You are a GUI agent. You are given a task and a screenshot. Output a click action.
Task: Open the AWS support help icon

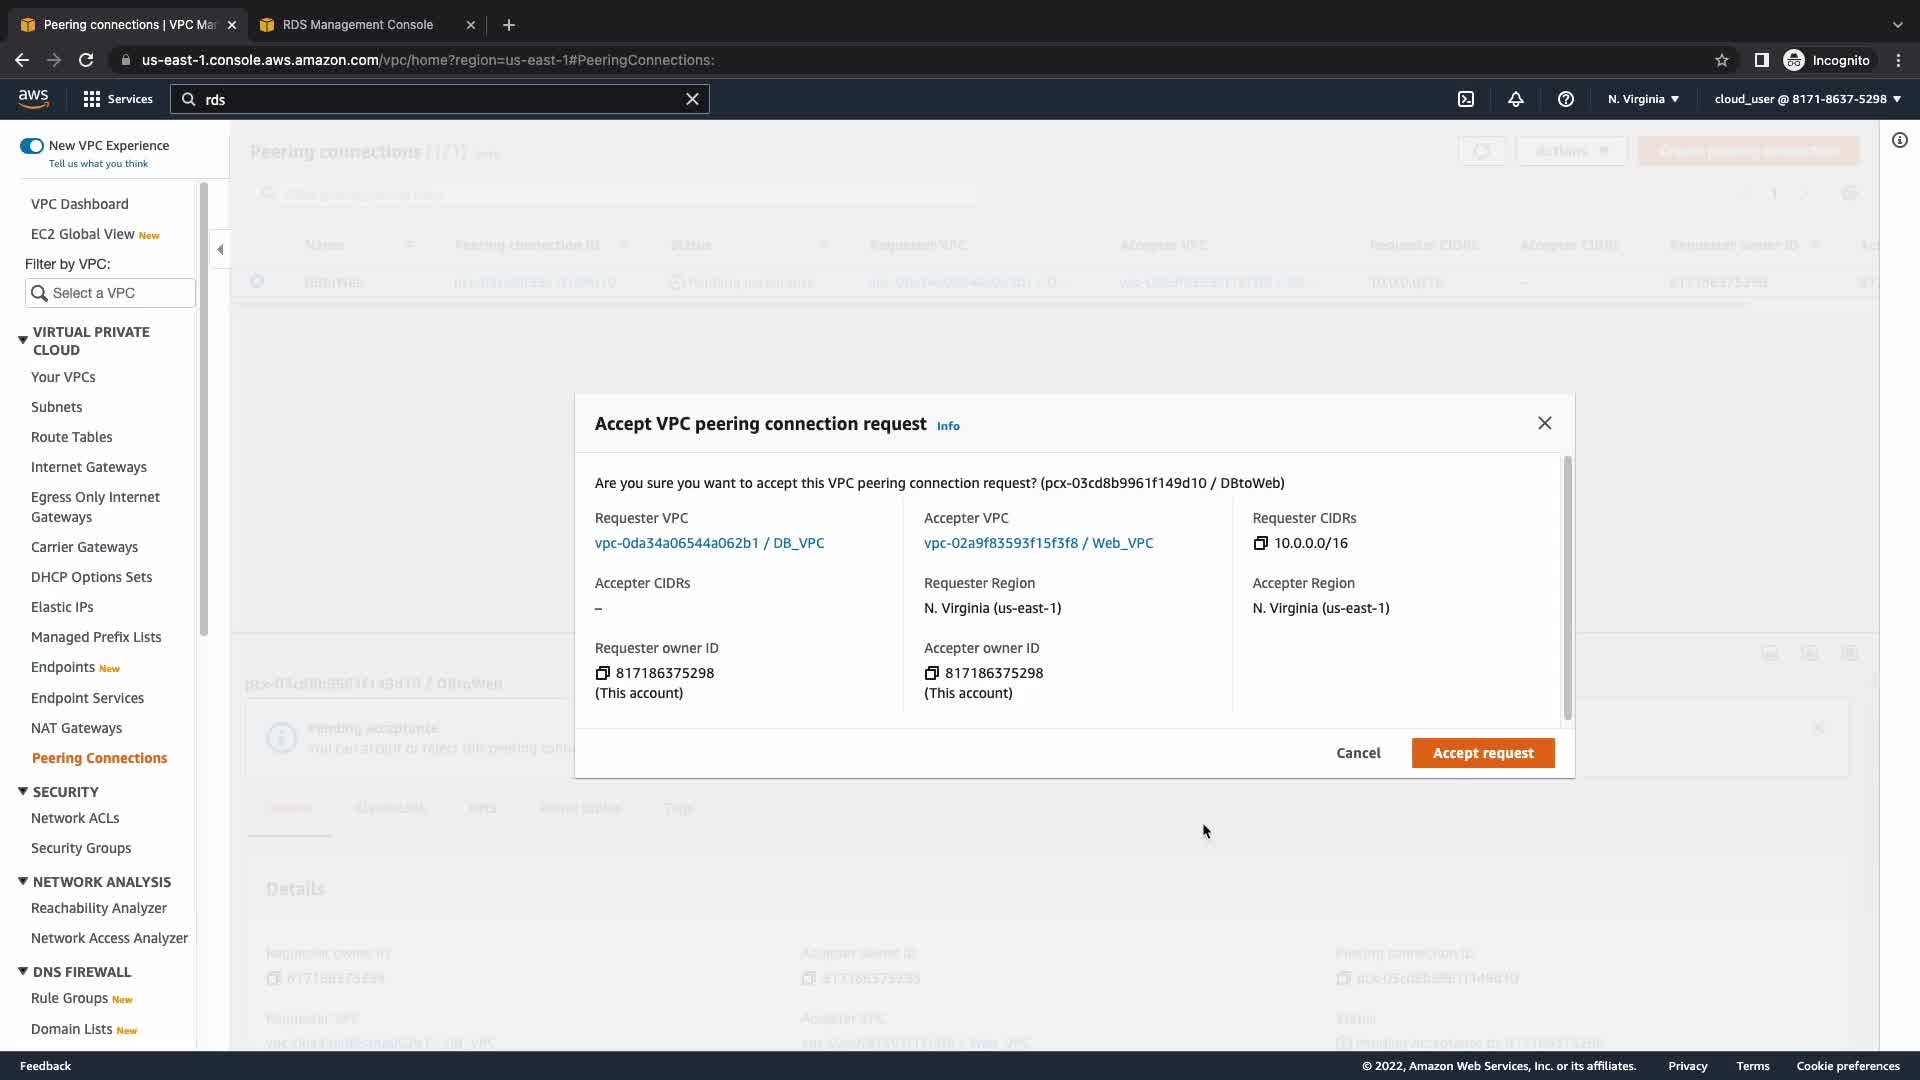1566,99
